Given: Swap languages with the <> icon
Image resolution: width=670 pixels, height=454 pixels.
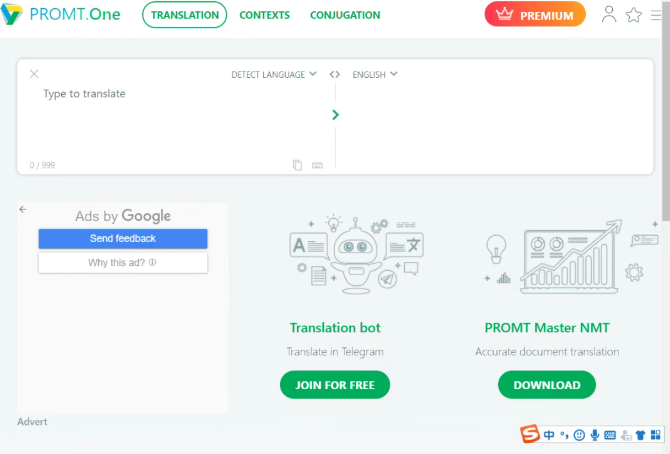Looking at the screenshot, I should [335, 74].
